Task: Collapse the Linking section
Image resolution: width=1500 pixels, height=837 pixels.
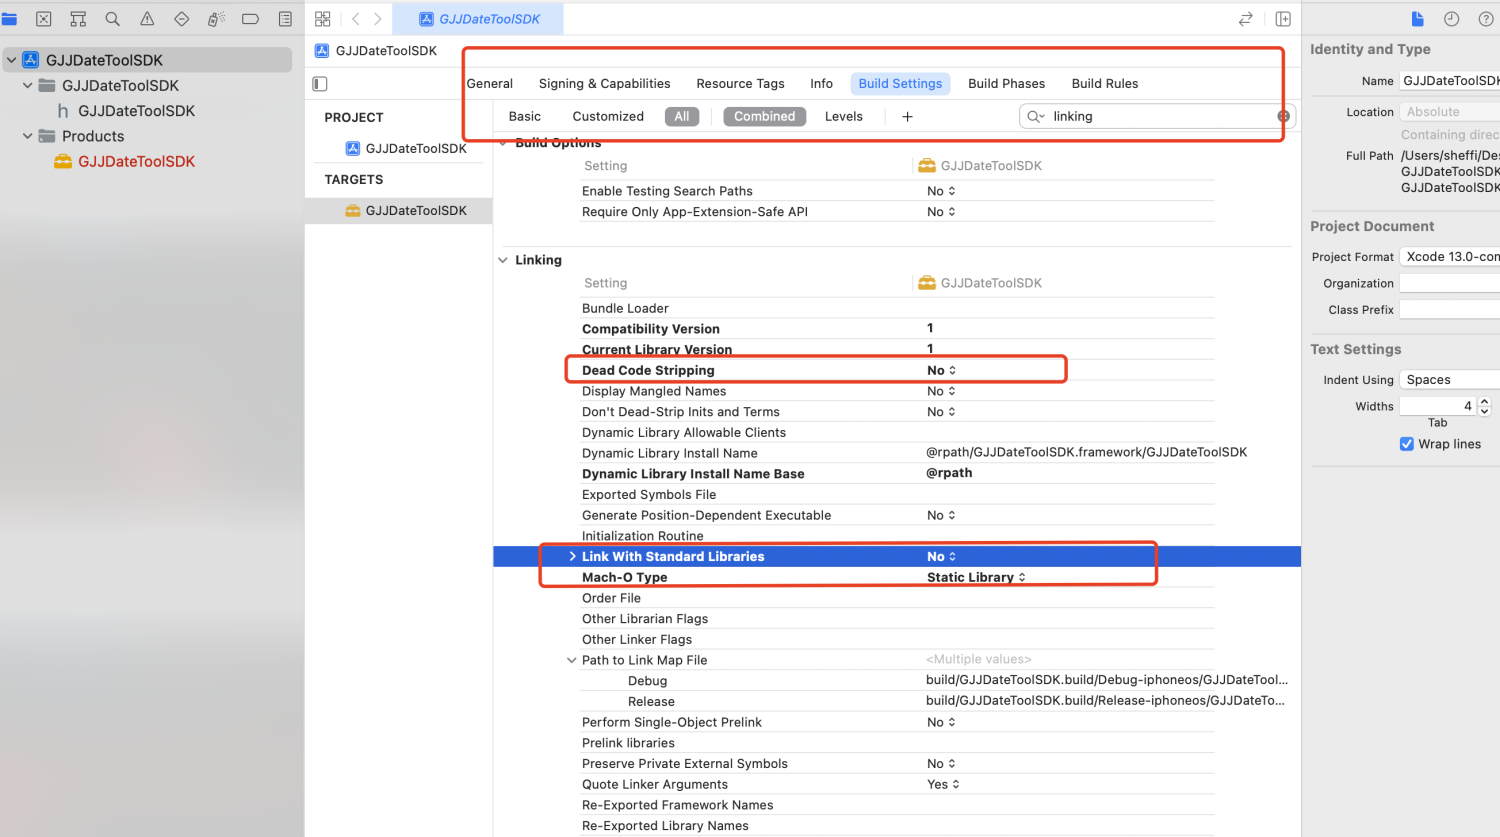Action: 503,260
